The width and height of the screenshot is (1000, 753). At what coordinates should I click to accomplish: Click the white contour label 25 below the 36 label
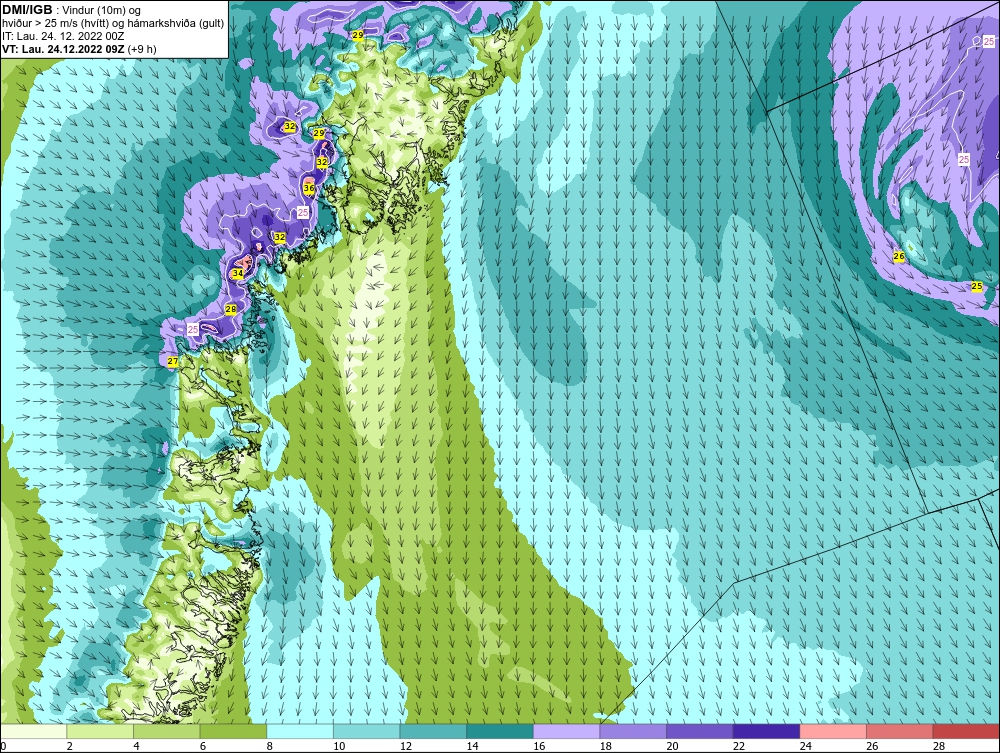(303, 212)
